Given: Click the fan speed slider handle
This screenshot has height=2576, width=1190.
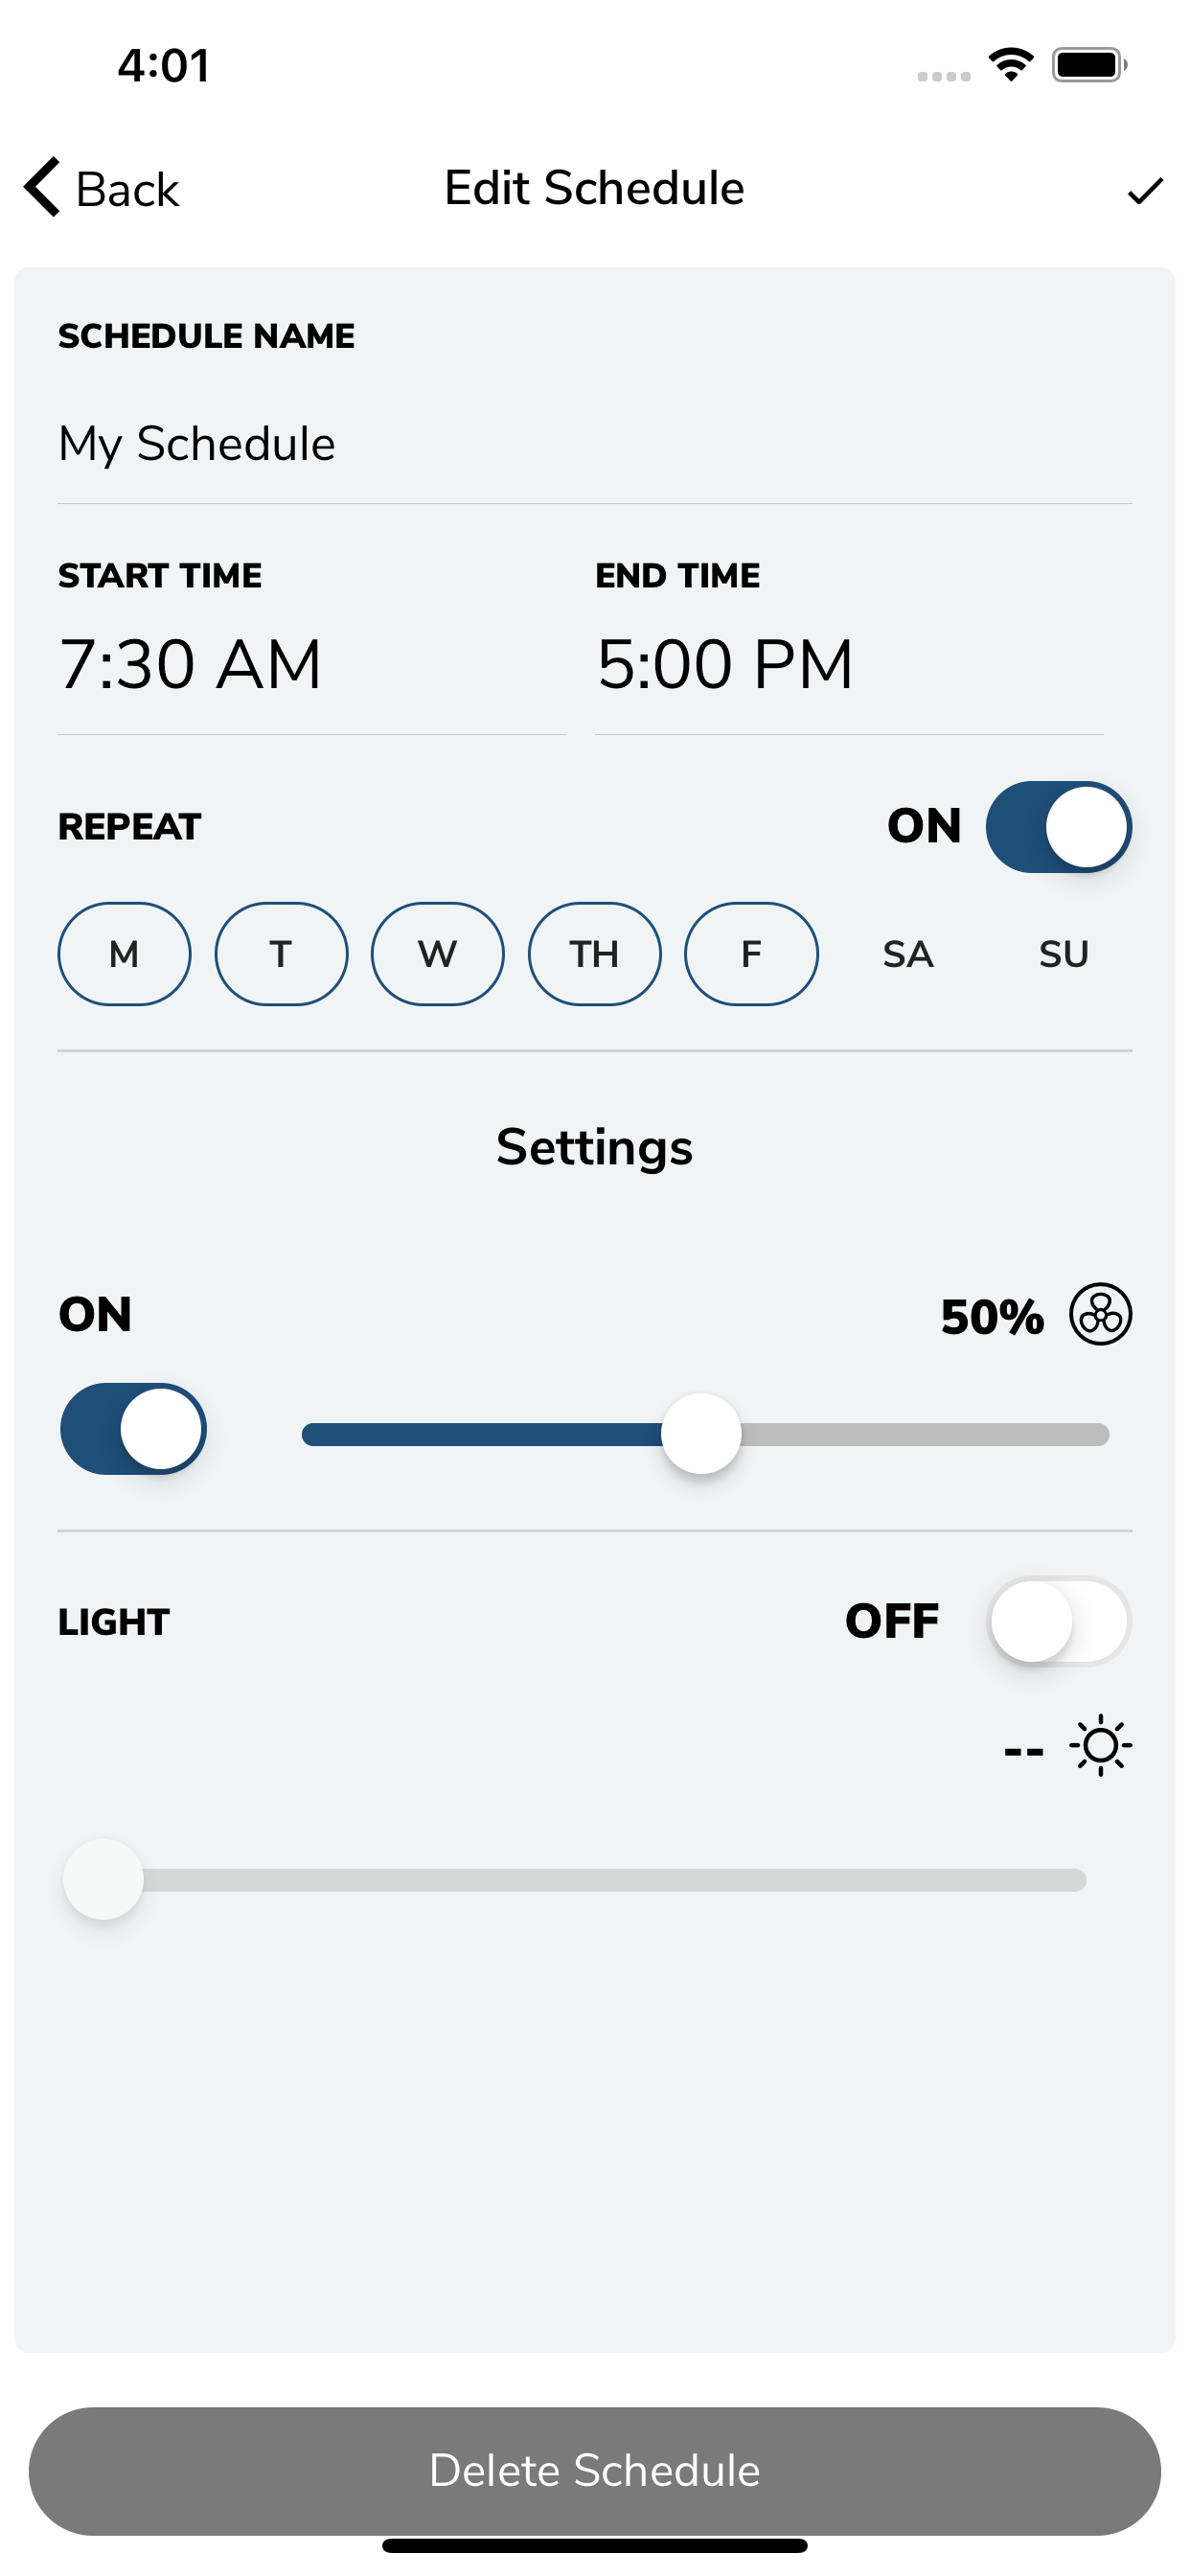Looking at the screenshot, I should 701,1434.
